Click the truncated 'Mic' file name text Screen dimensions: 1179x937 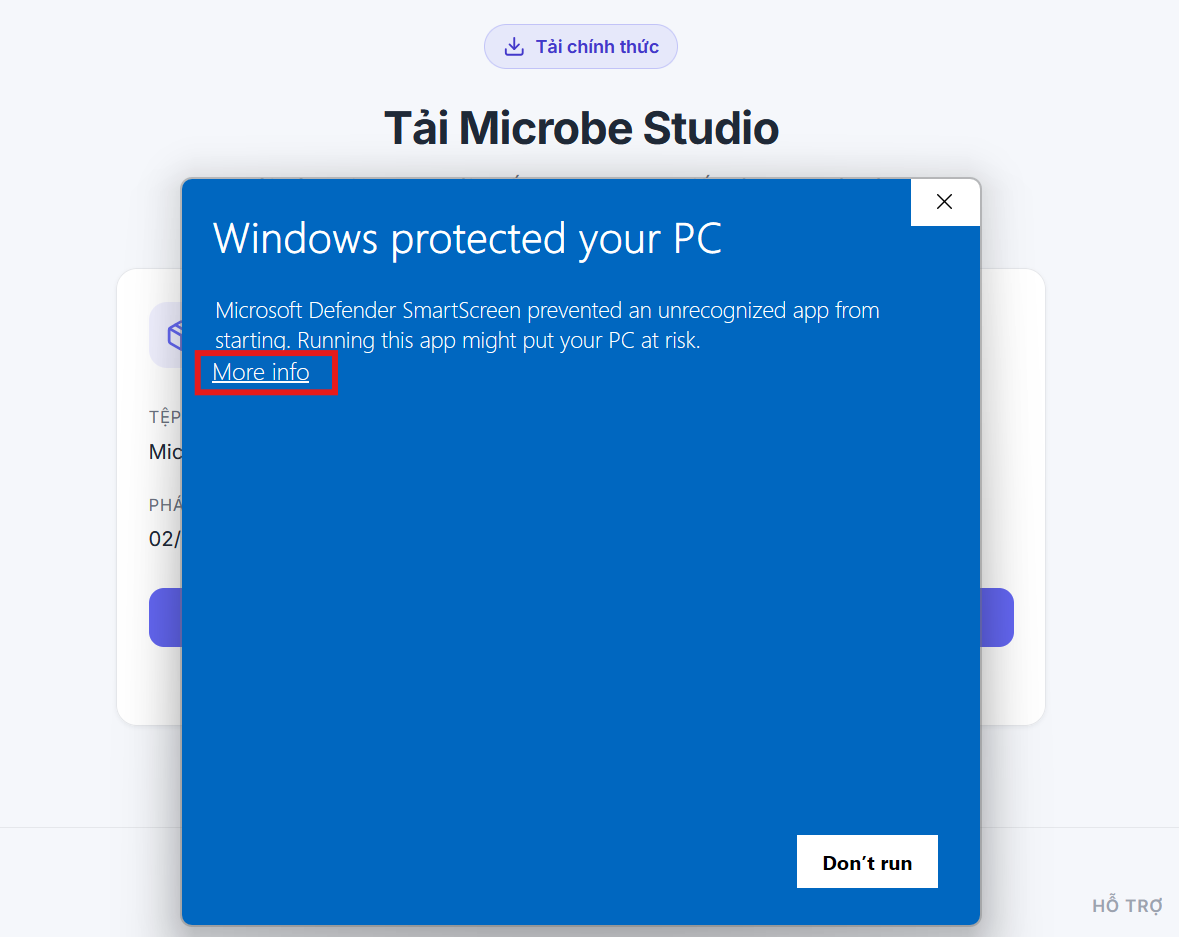(165, 452)
